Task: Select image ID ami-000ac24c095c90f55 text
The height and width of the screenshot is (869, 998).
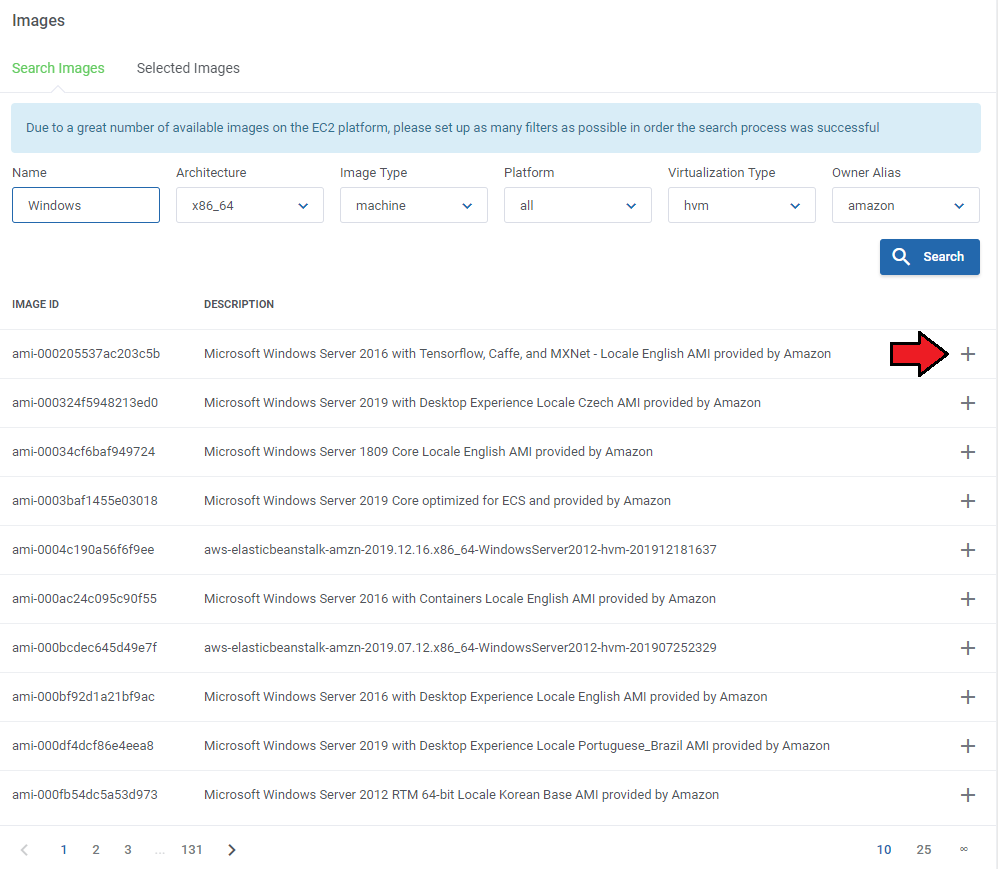Action: [84, 599]
